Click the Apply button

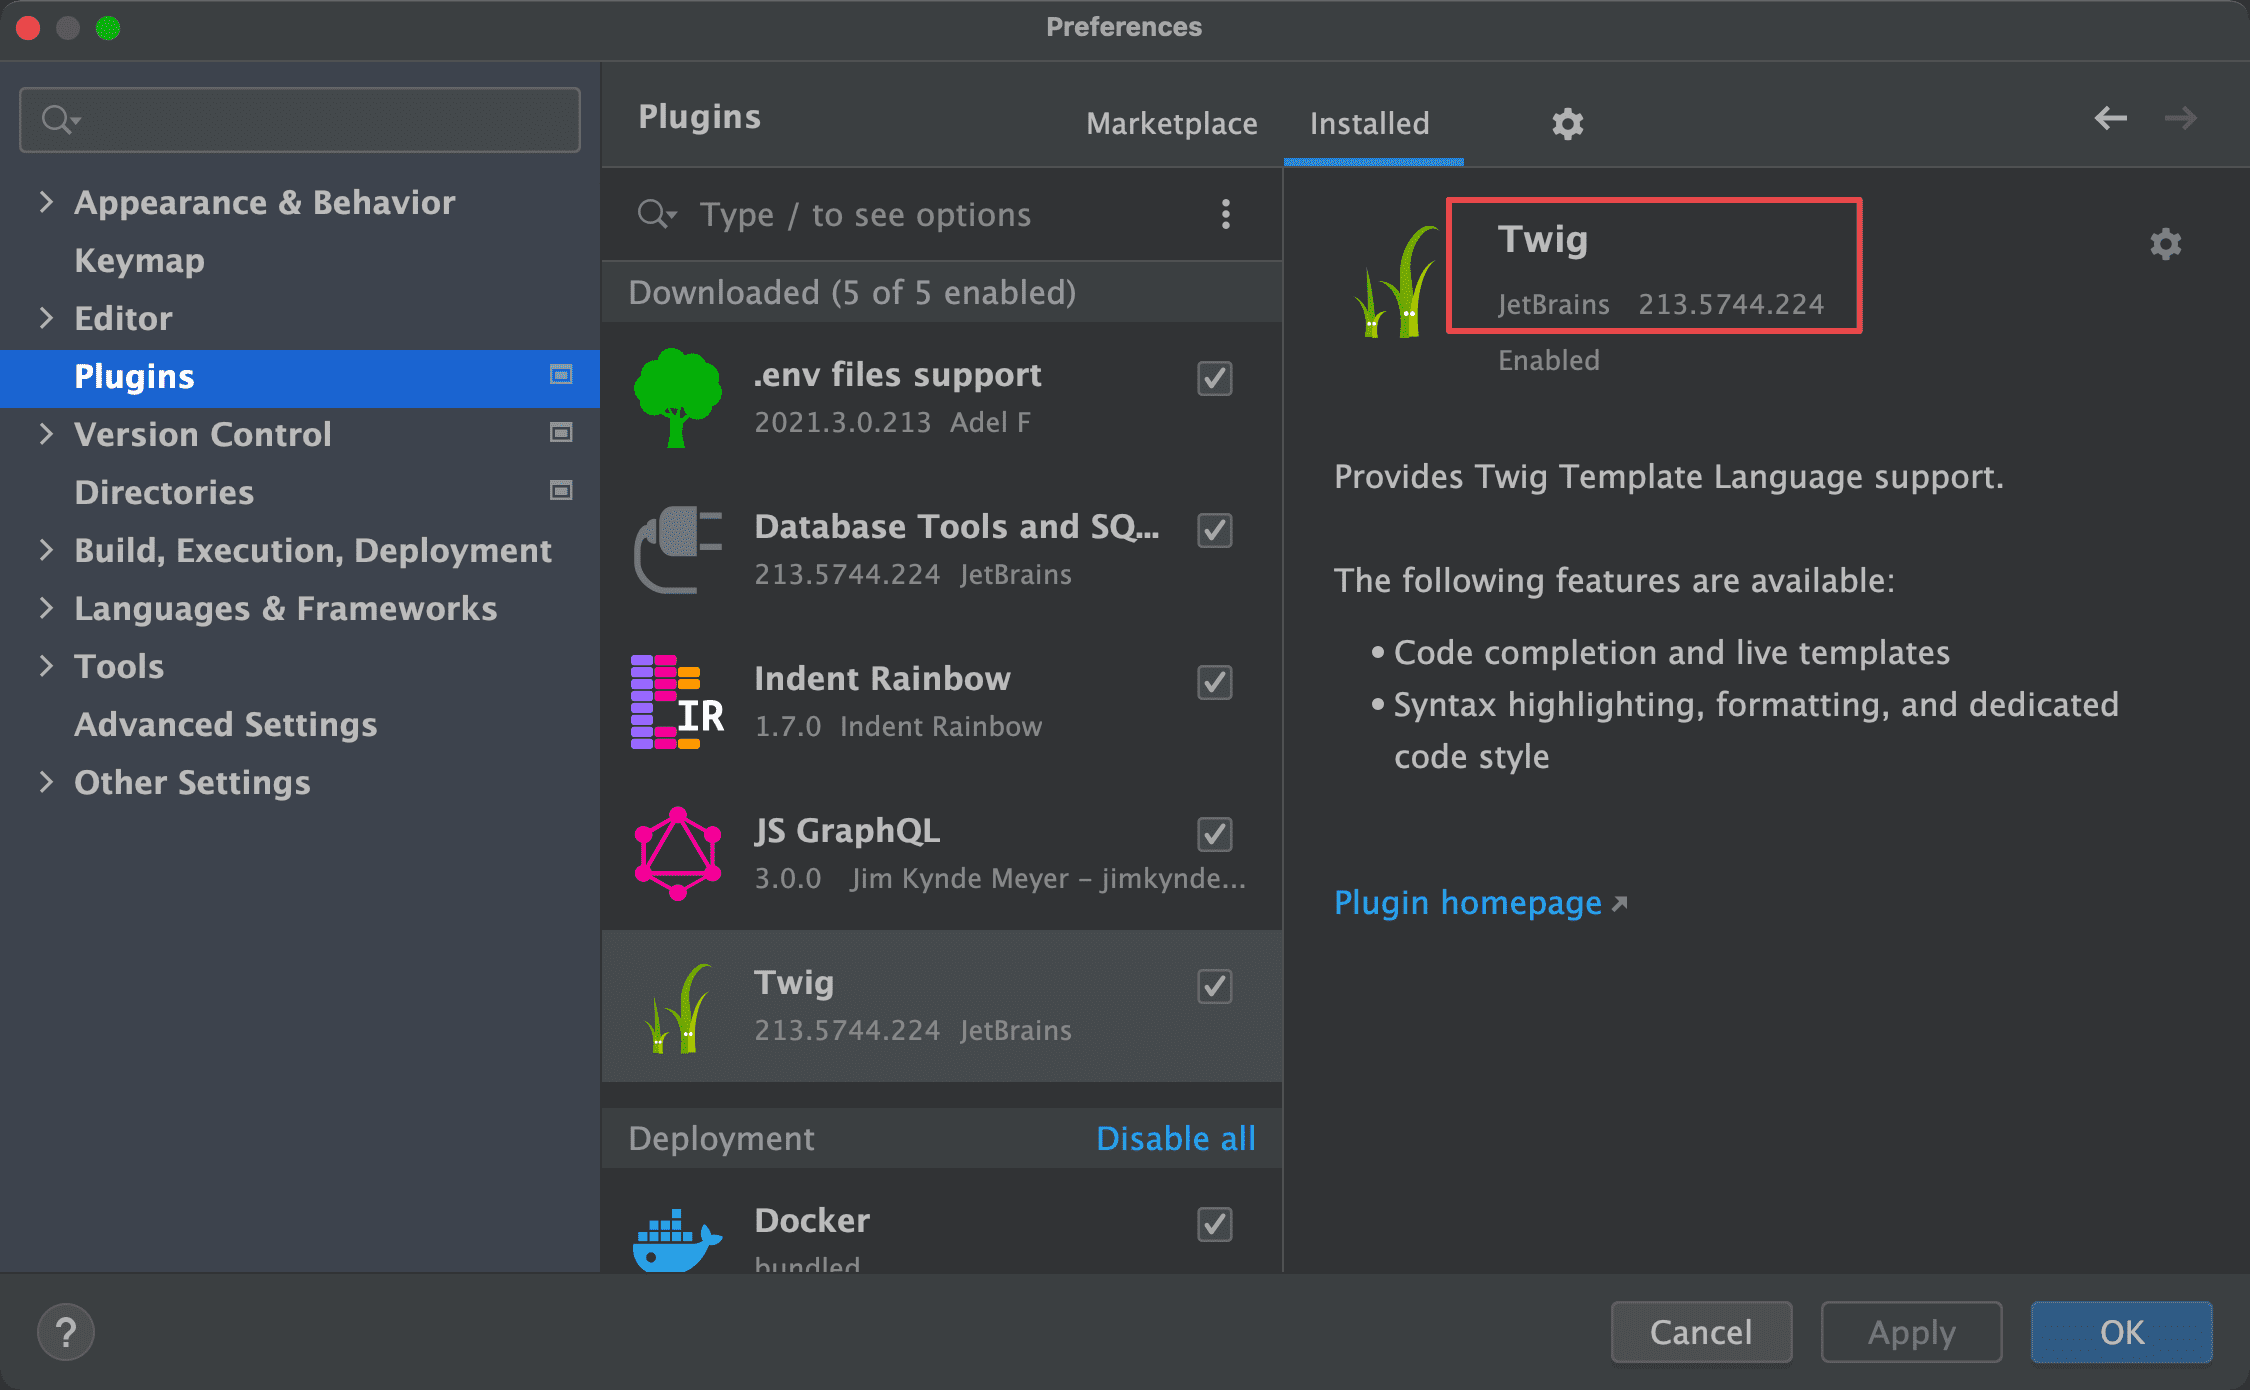pos(1911,1332)
